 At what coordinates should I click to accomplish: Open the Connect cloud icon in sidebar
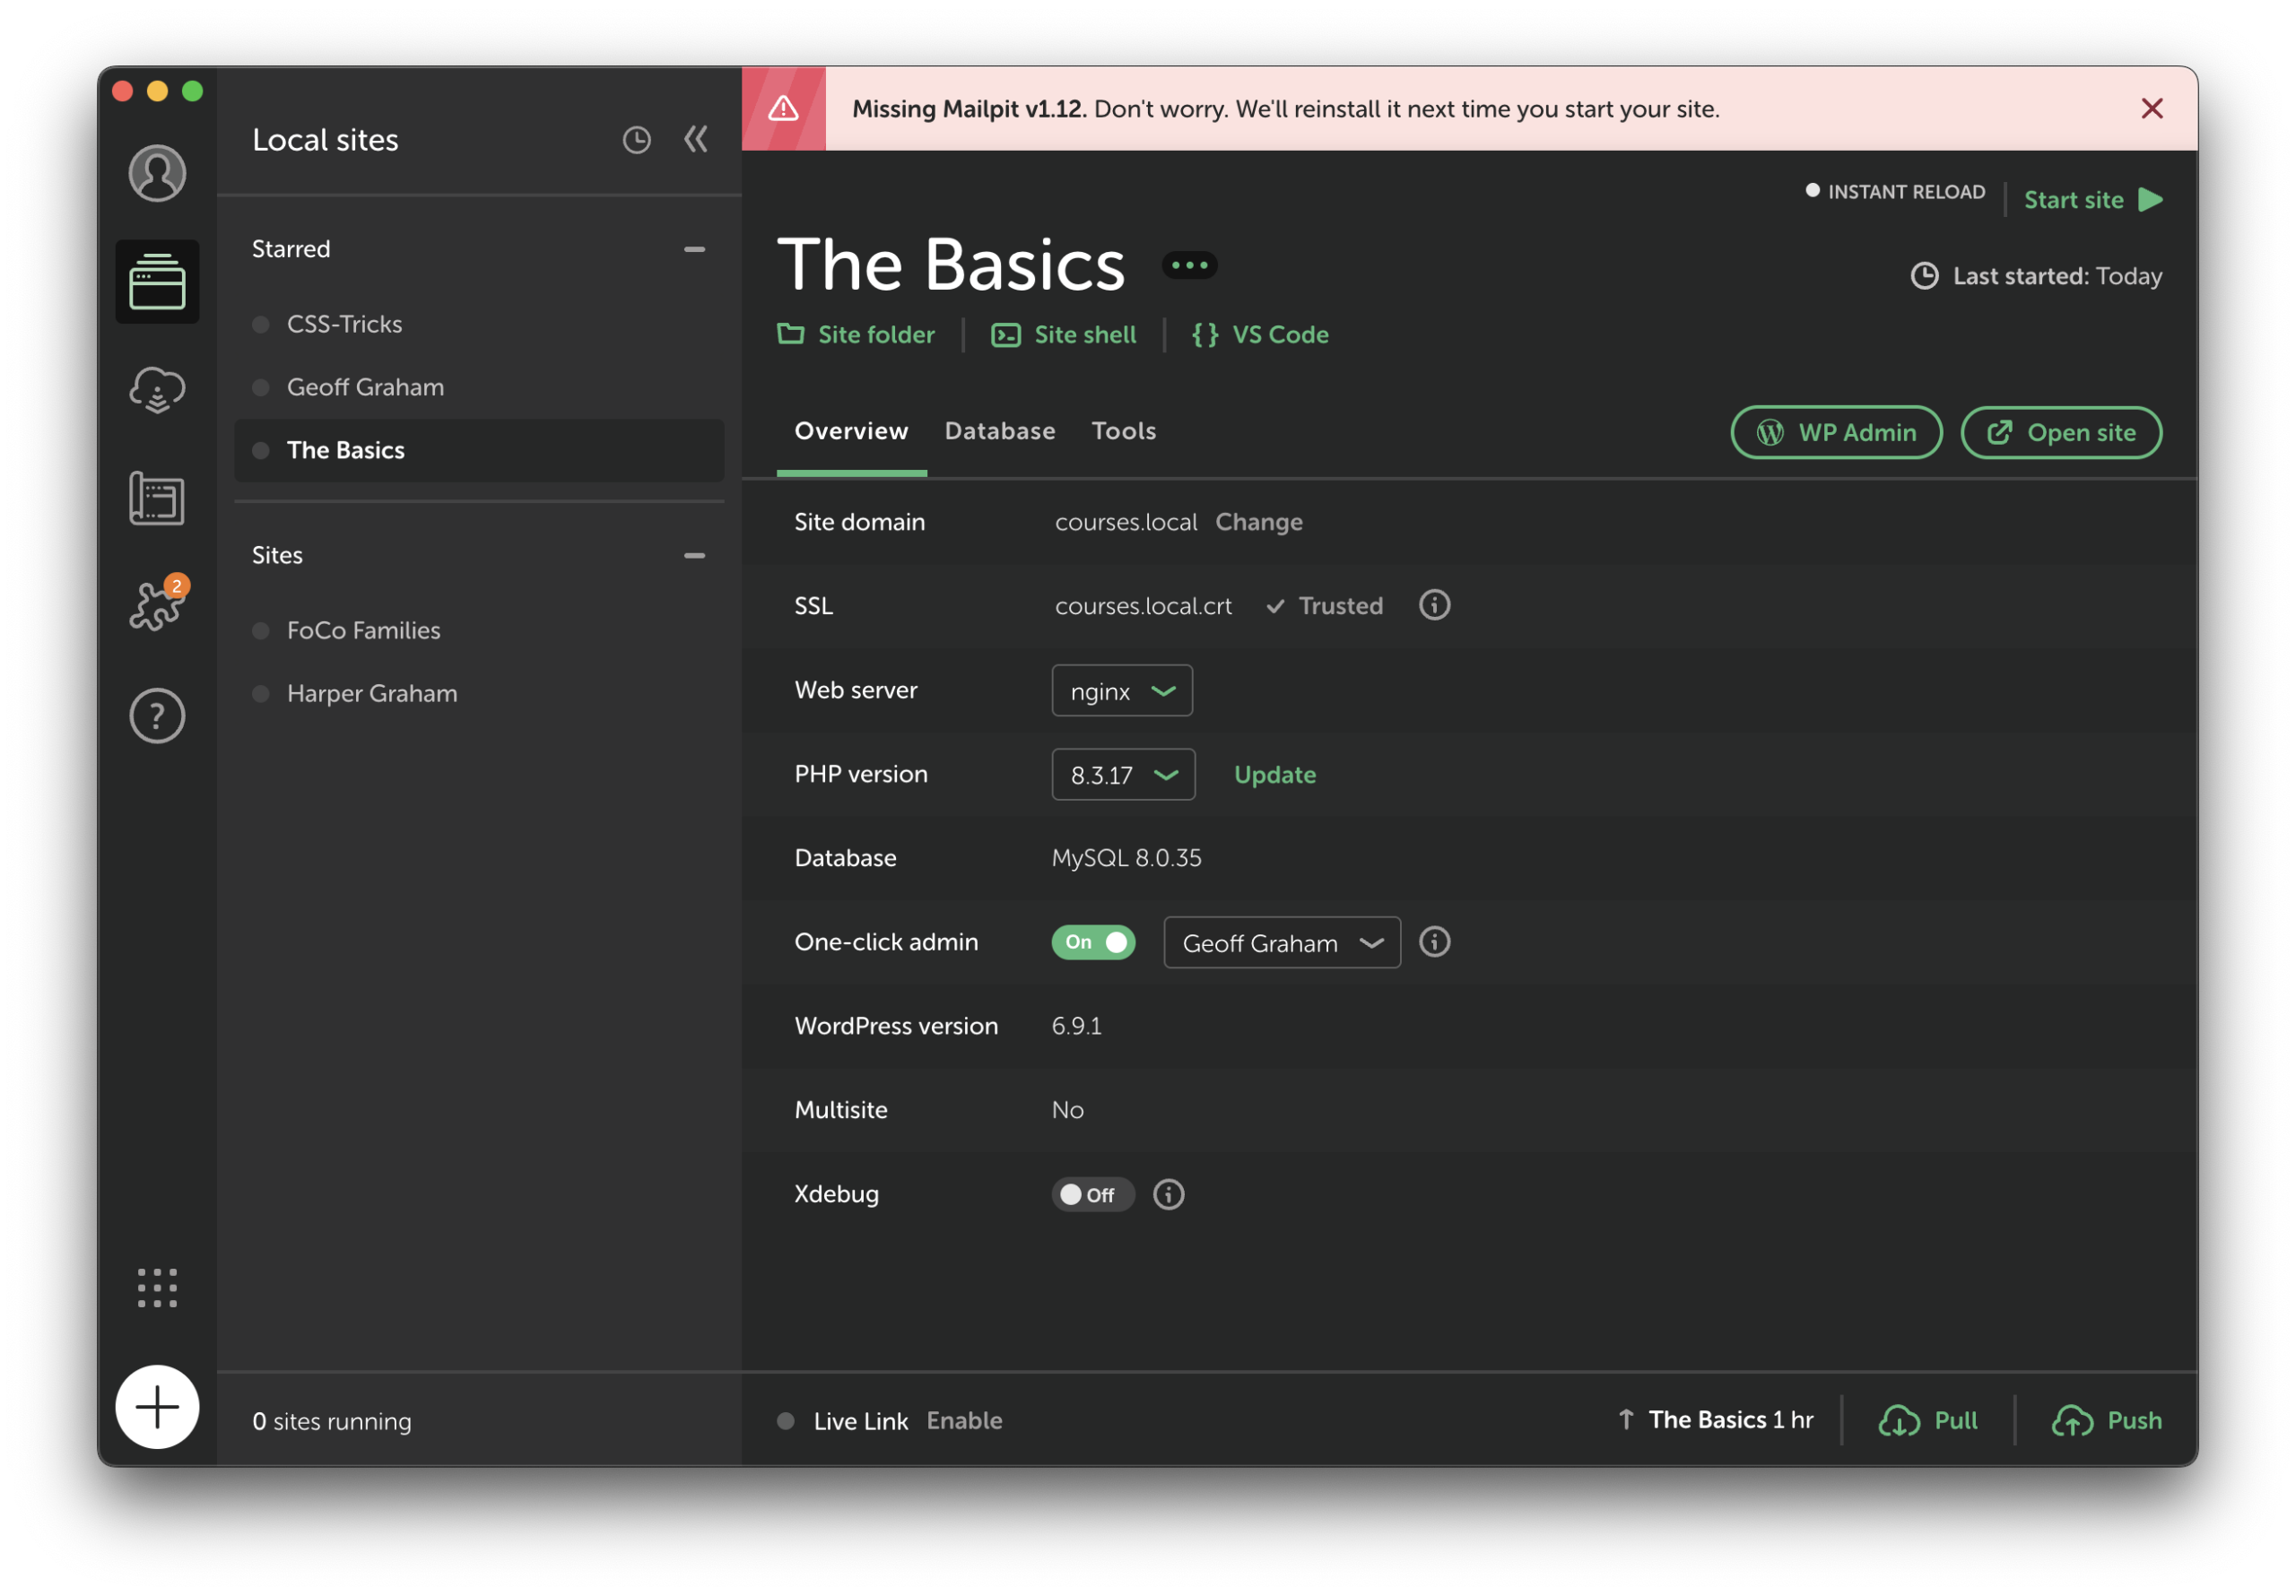[x=157, y=389]
